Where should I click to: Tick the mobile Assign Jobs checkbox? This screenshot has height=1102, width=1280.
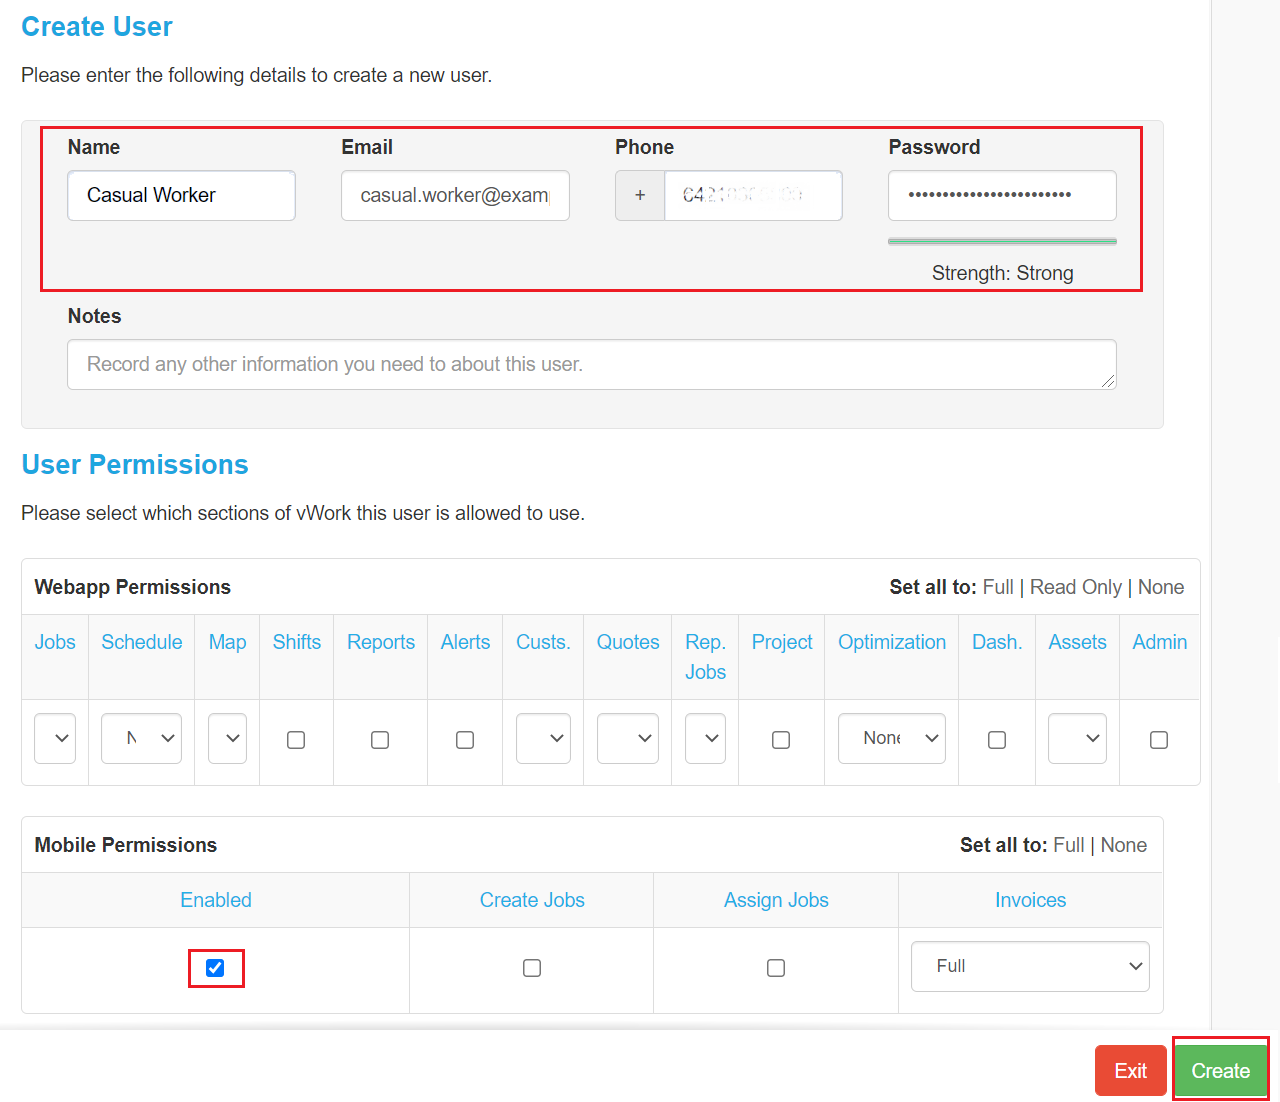(776, 968)
